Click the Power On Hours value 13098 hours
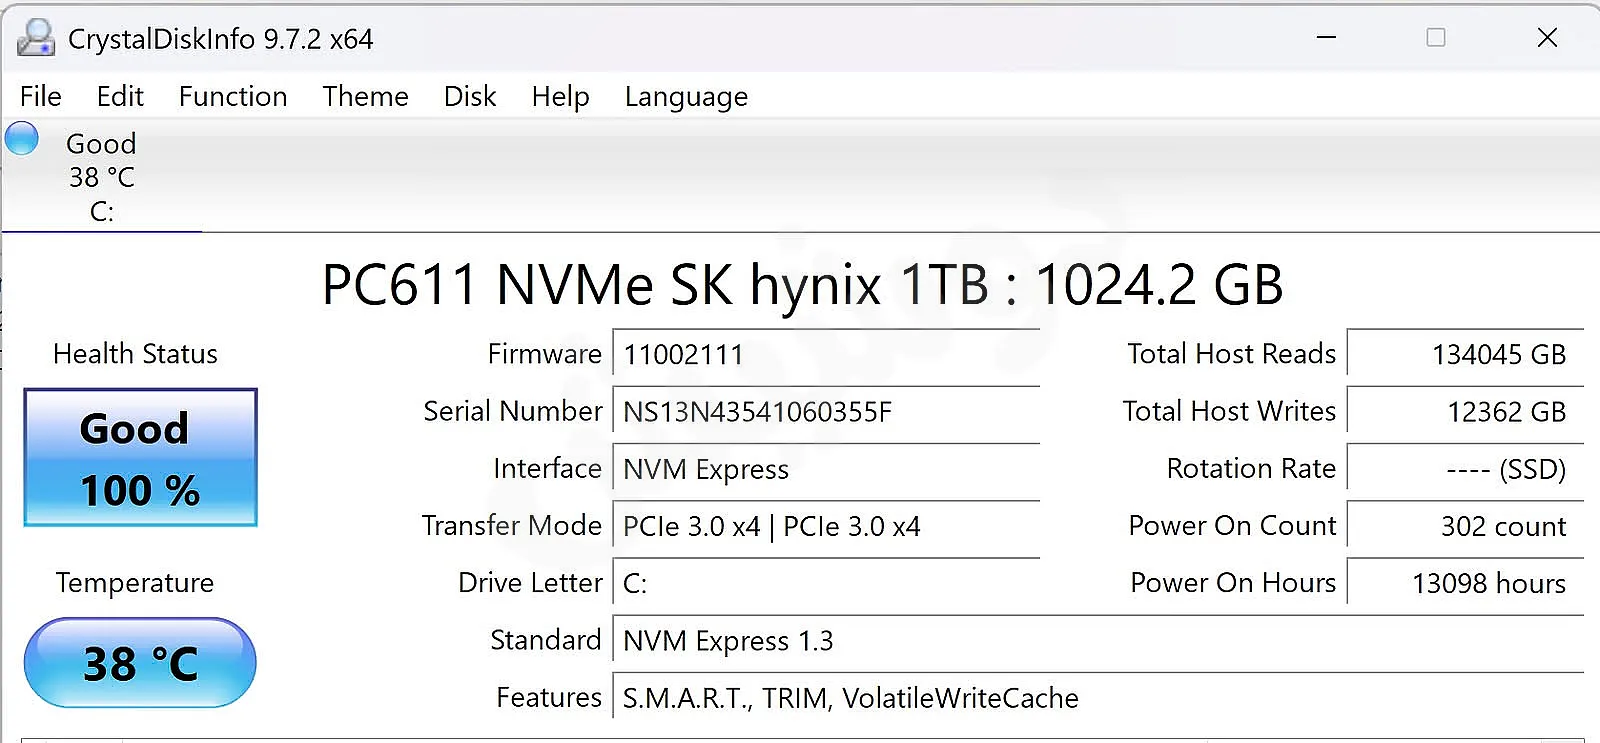The width and height of the screenshot is (1600, 743). tap(1466, 583)
